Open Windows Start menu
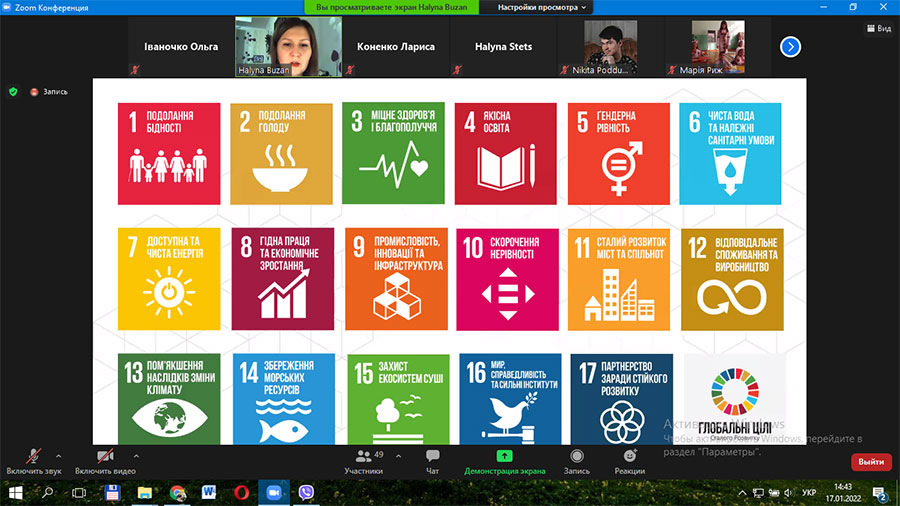Screen dimensions: 900x506 coord(15,493)
